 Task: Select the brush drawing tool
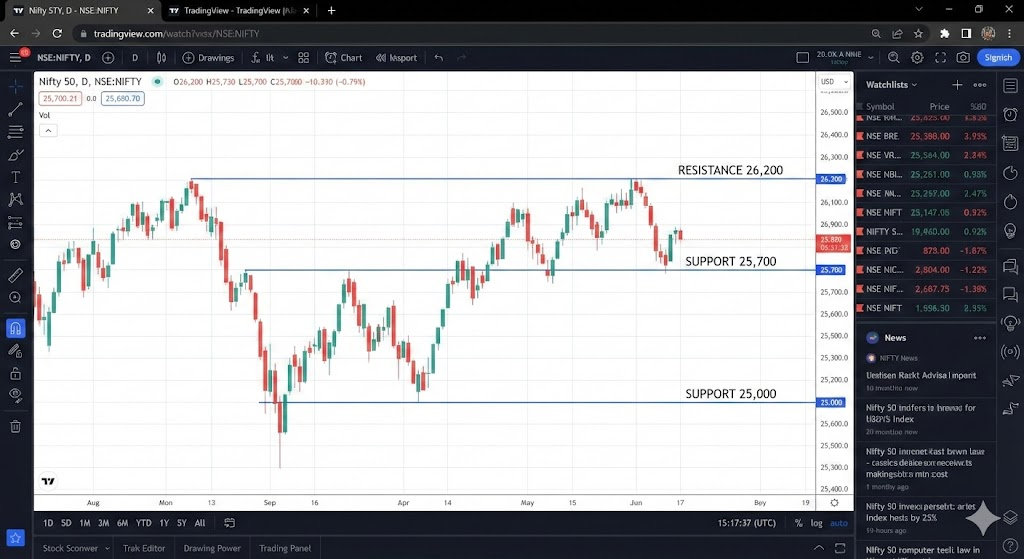[16, 155]
